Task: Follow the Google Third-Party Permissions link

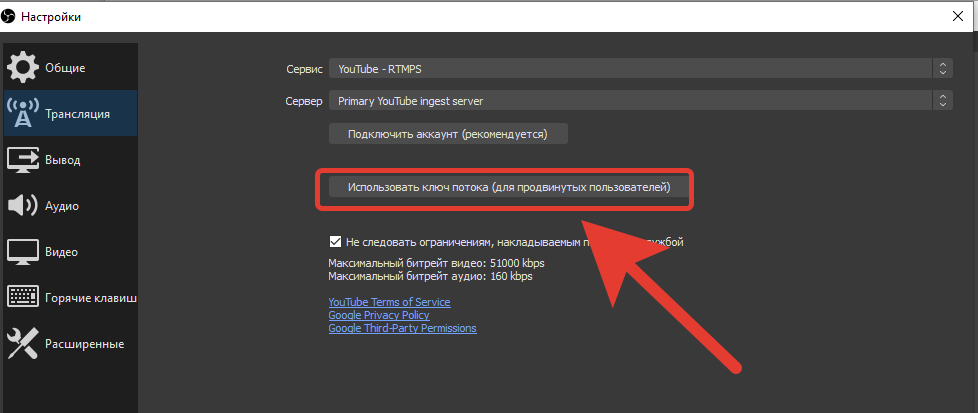Action: point(402,328)
